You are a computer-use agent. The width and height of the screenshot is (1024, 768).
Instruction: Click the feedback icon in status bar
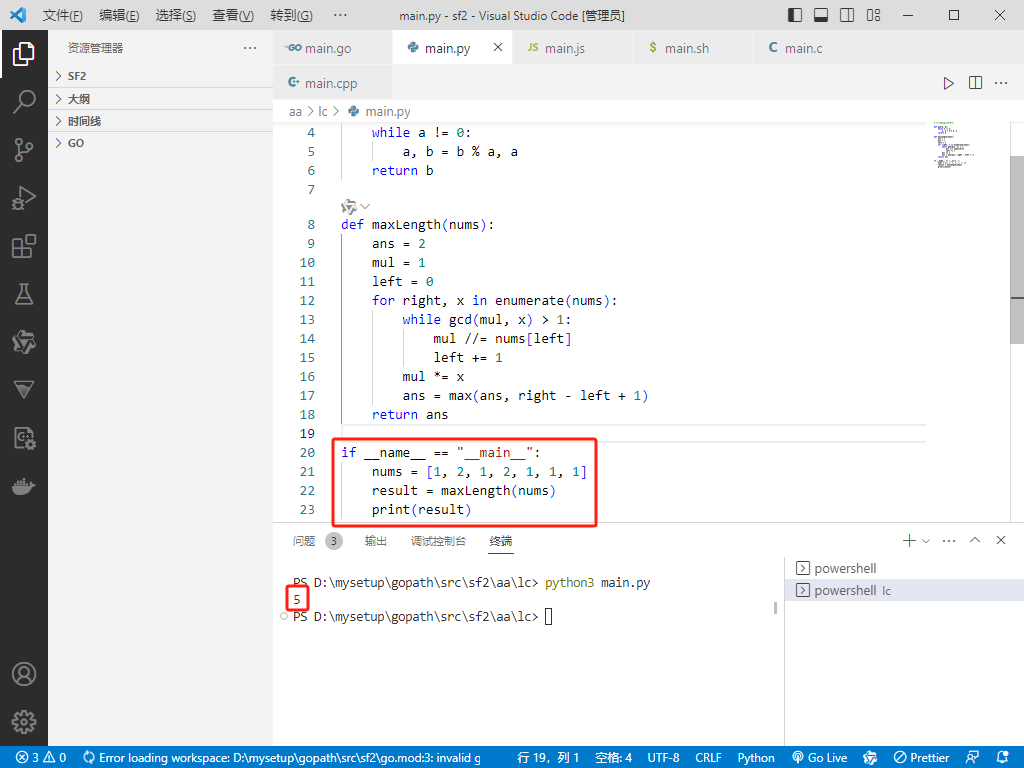pyautogui.click(x=972, y=758)
